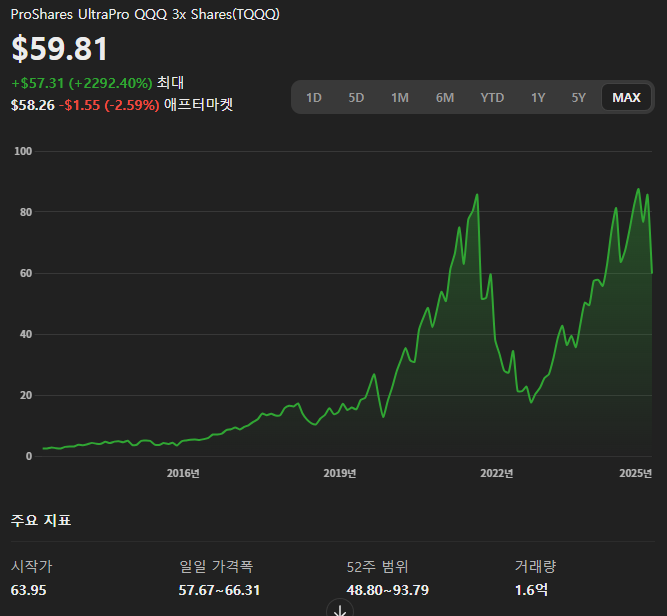Screen dimensions: 667x616
Task: Show the YTD chart range
Action: click(x=492, y=97)
